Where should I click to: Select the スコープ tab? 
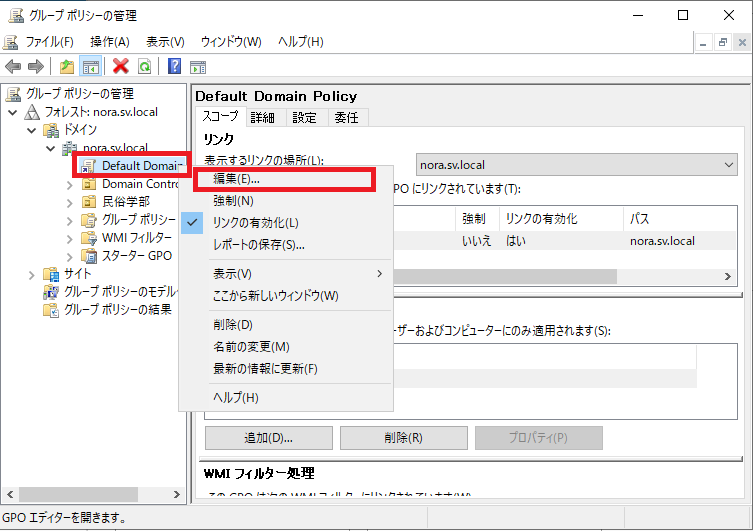220,117
